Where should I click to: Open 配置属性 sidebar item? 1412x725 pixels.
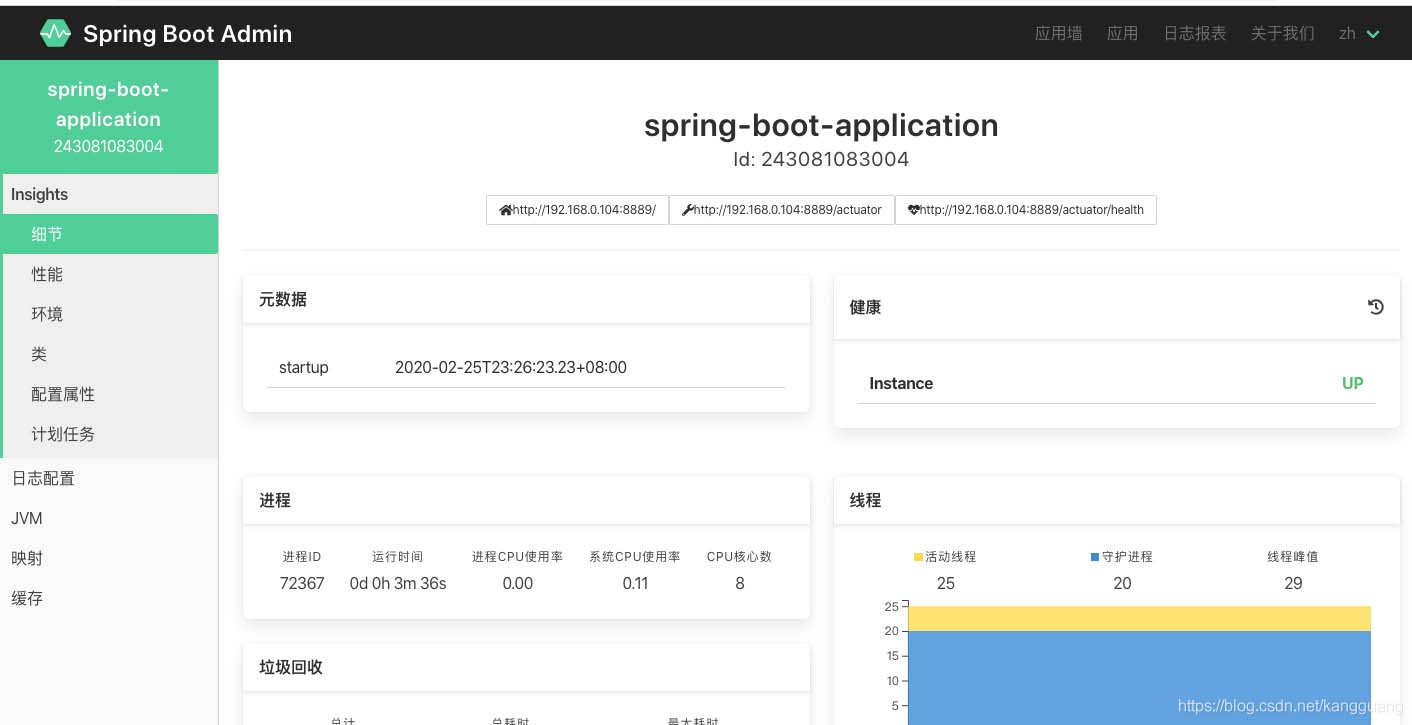pos(63,394)
